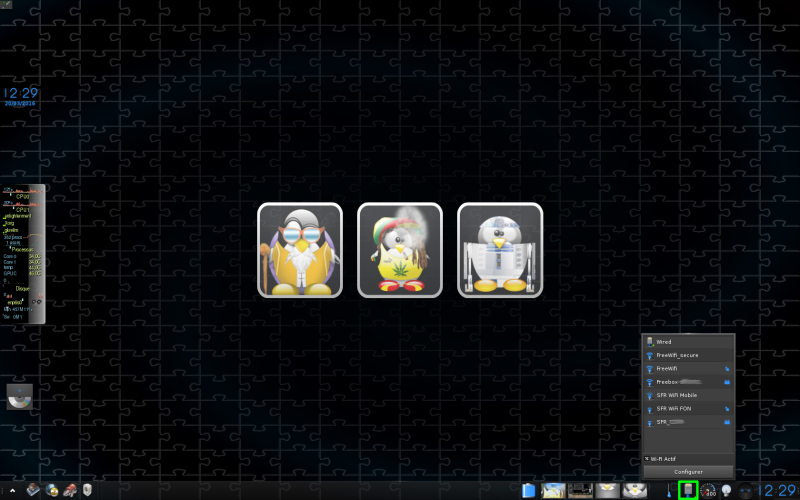The width and height of the screenshot is (800, 500).
Task: Switch to the third pager desktop thumbnail
Action: 607,491
